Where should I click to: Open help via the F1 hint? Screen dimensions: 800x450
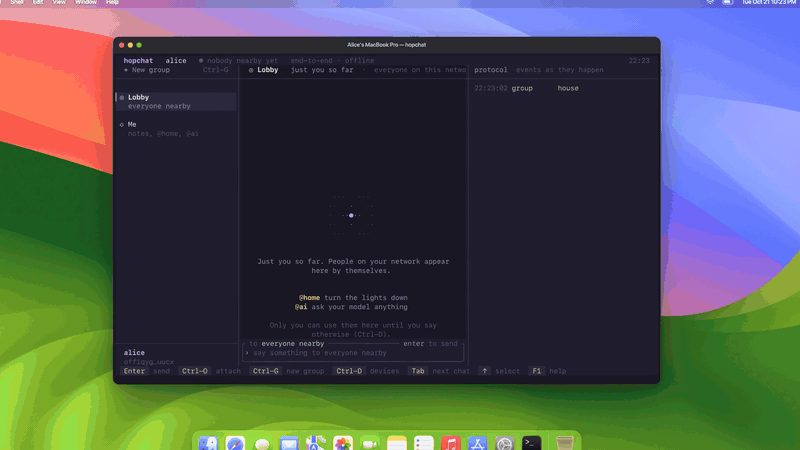548,371
